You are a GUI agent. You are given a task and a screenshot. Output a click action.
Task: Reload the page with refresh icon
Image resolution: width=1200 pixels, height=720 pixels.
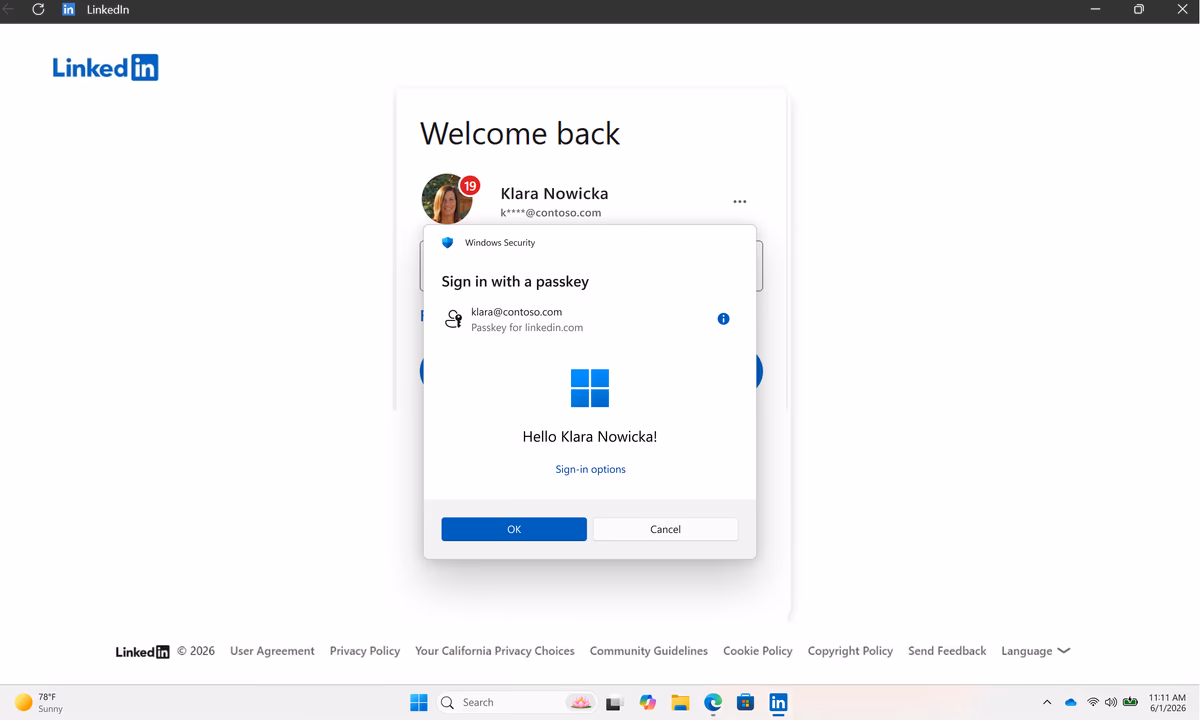point(38,9)
